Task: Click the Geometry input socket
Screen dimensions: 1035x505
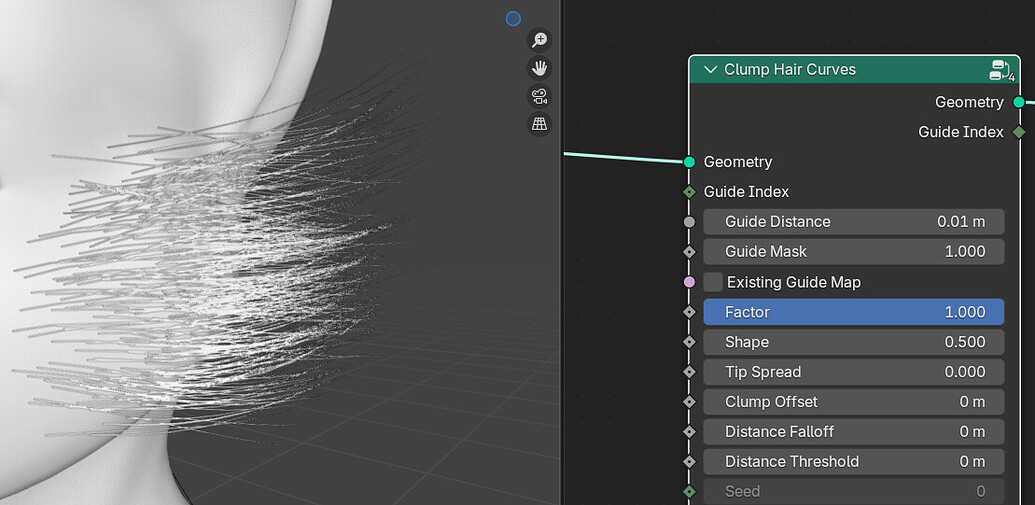Action: [690, 162]
